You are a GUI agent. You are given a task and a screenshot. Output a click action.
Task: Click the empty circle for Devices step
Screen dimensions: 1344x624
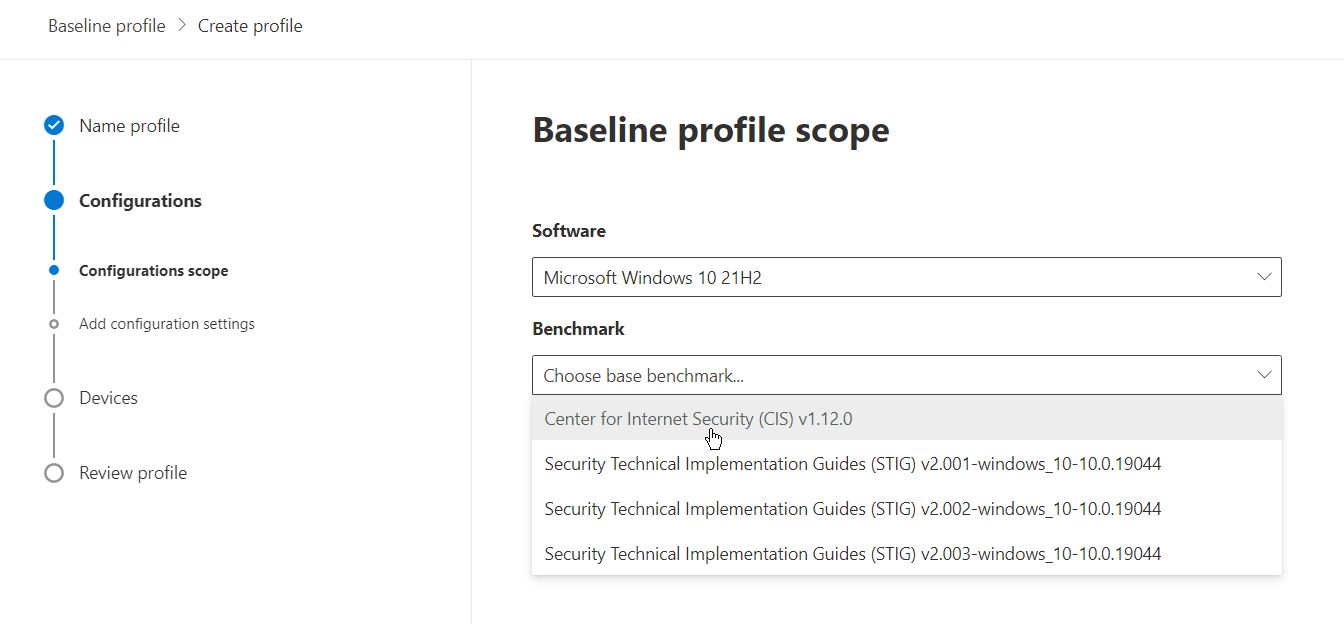(54, 398)
